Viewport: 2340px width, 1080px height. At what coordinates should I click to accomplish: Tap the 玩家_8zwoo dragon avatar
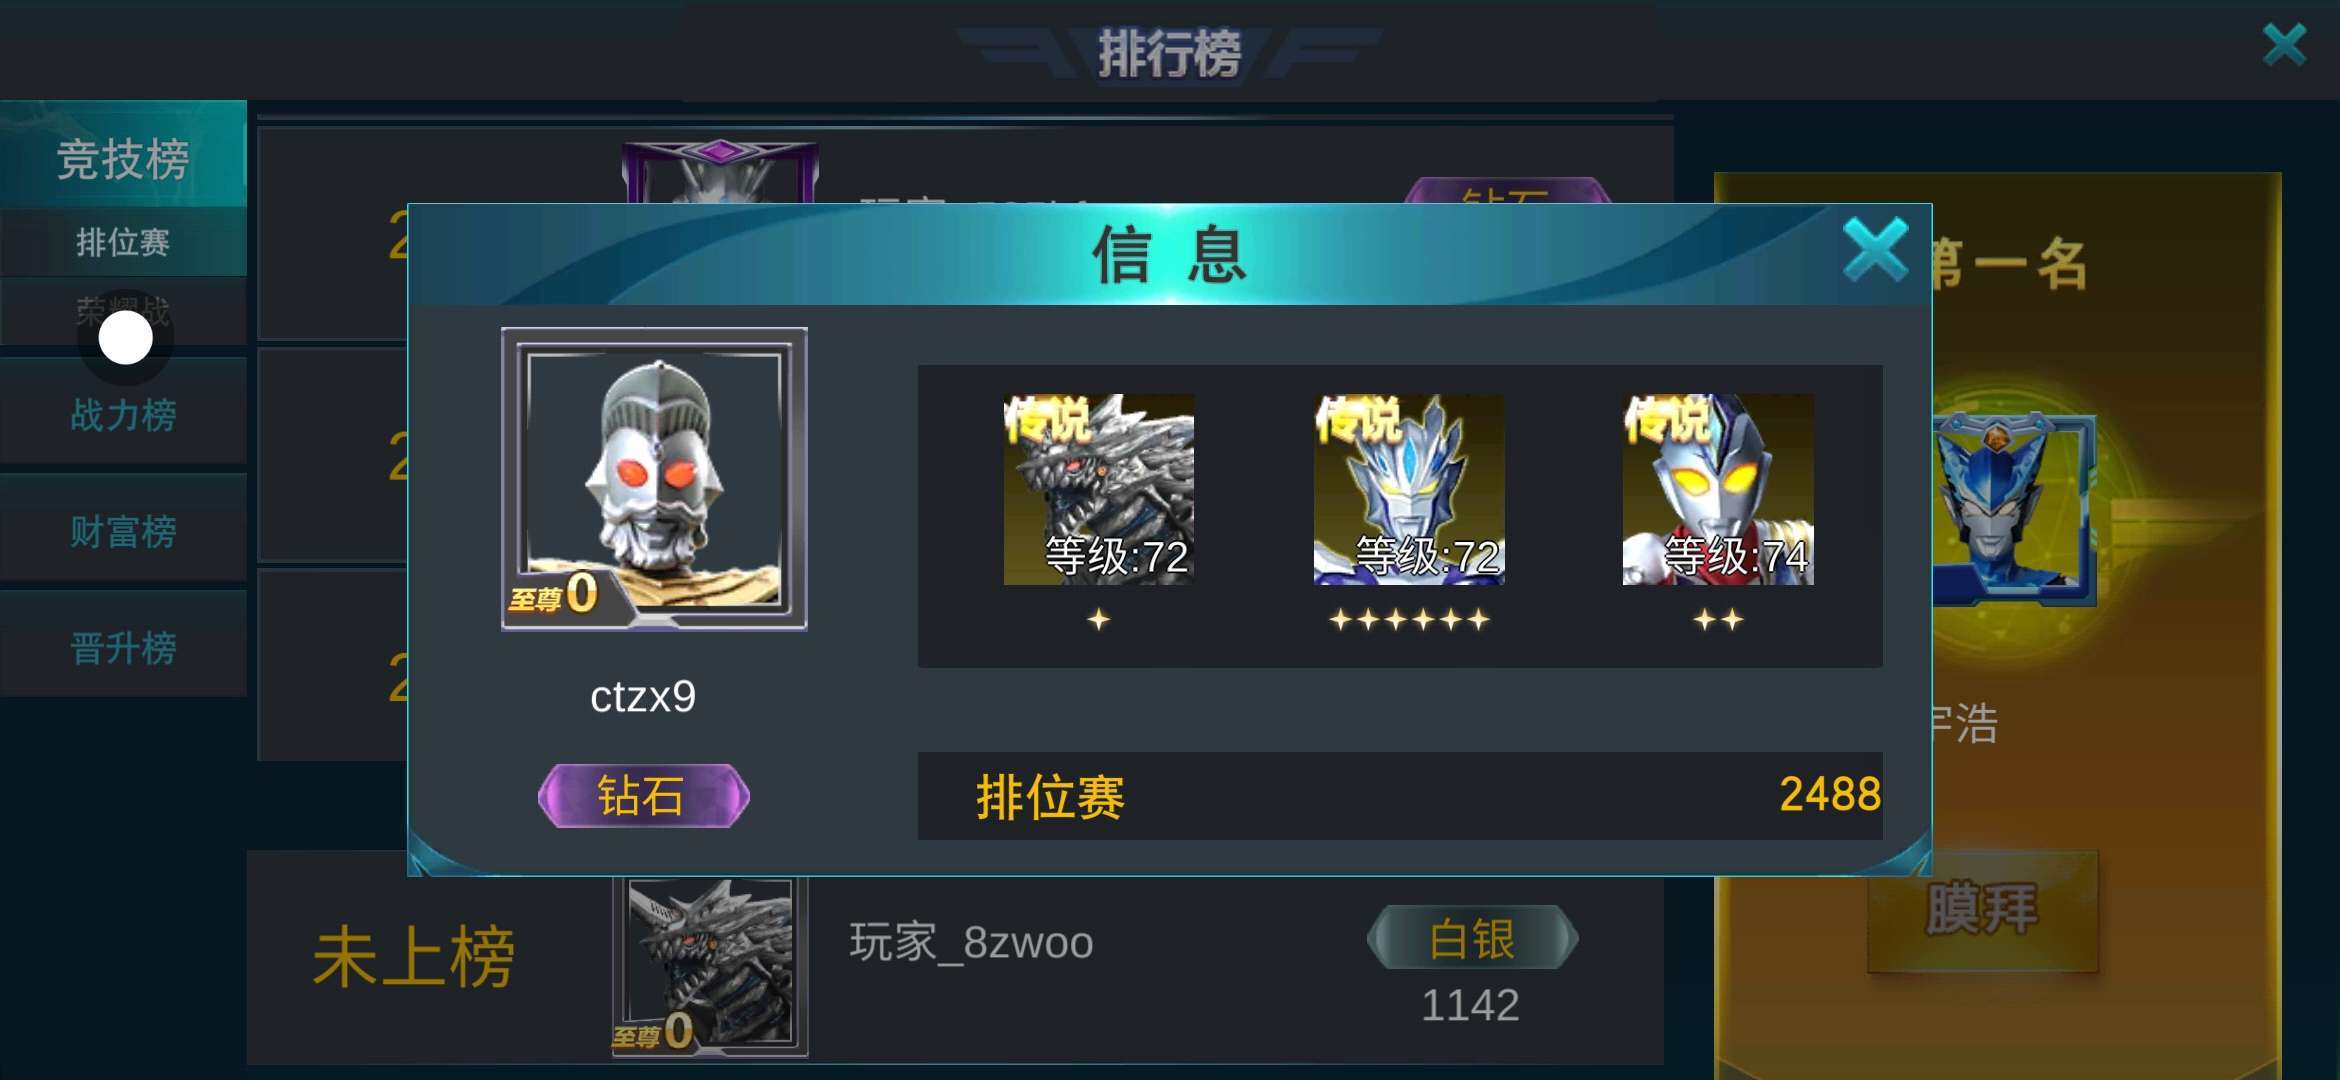(x=710, y=965)
